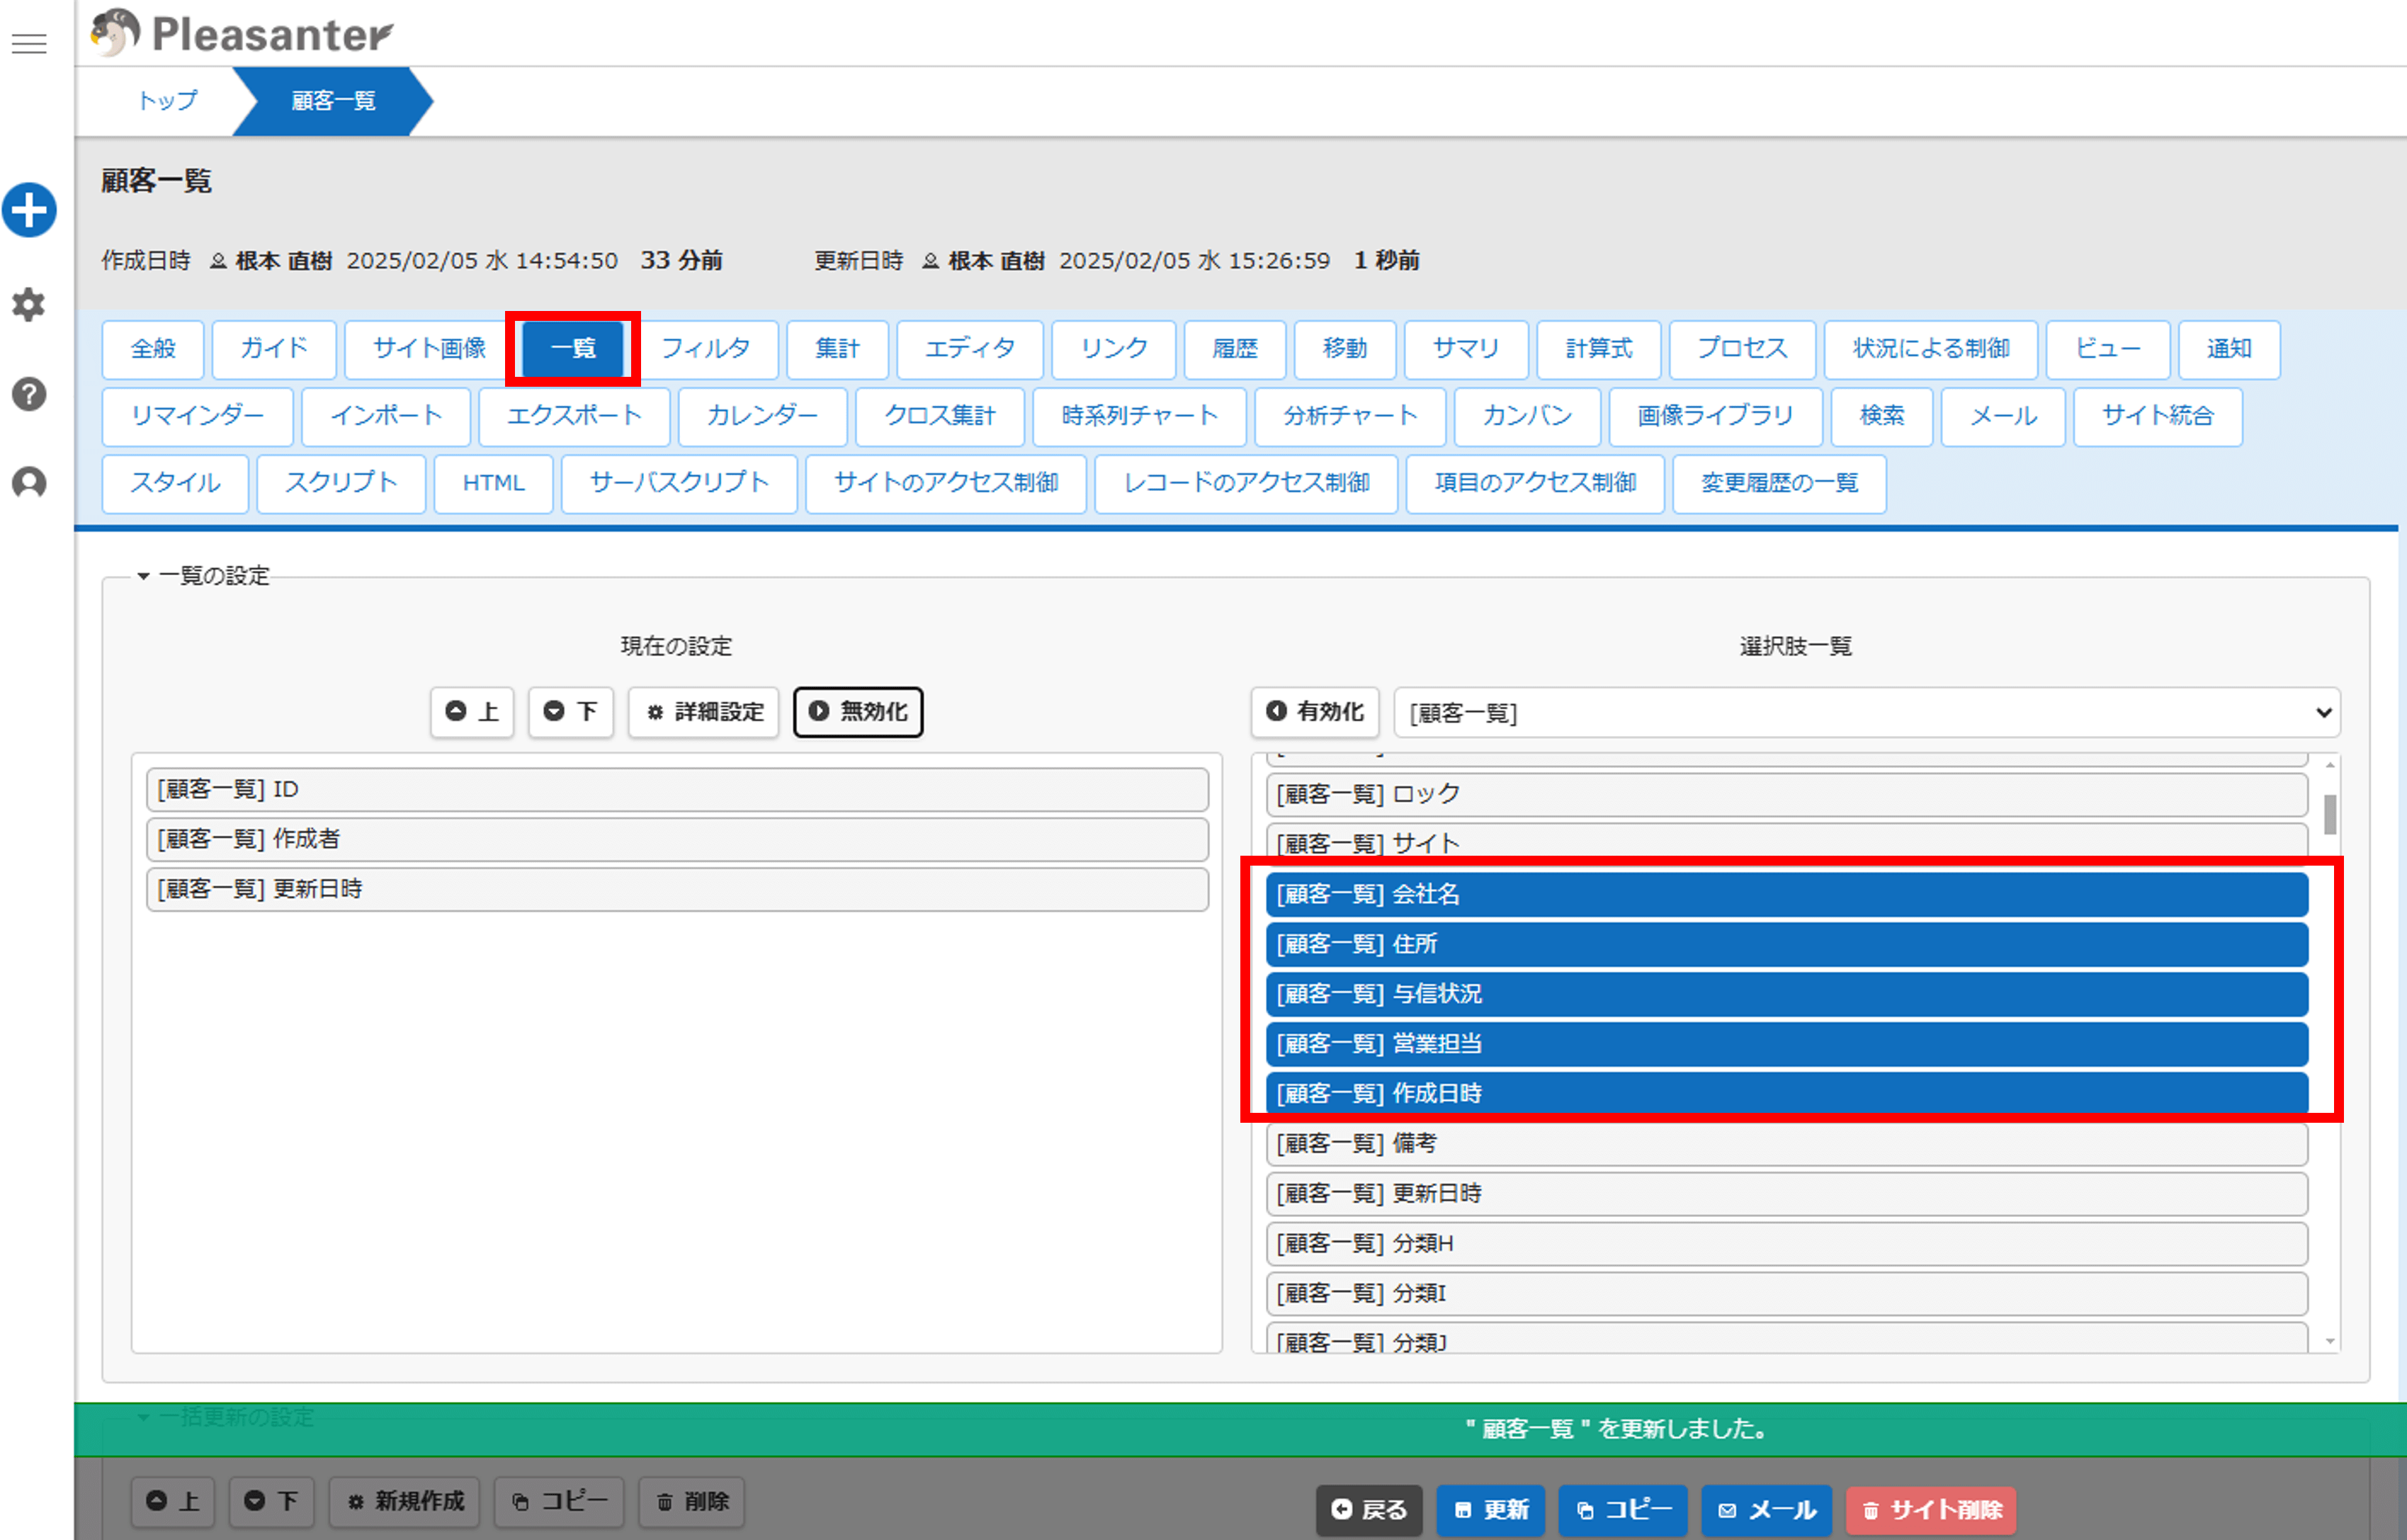Open the gear settings icon in sidebar
2407x1540 pixels.
click(29, 304)
